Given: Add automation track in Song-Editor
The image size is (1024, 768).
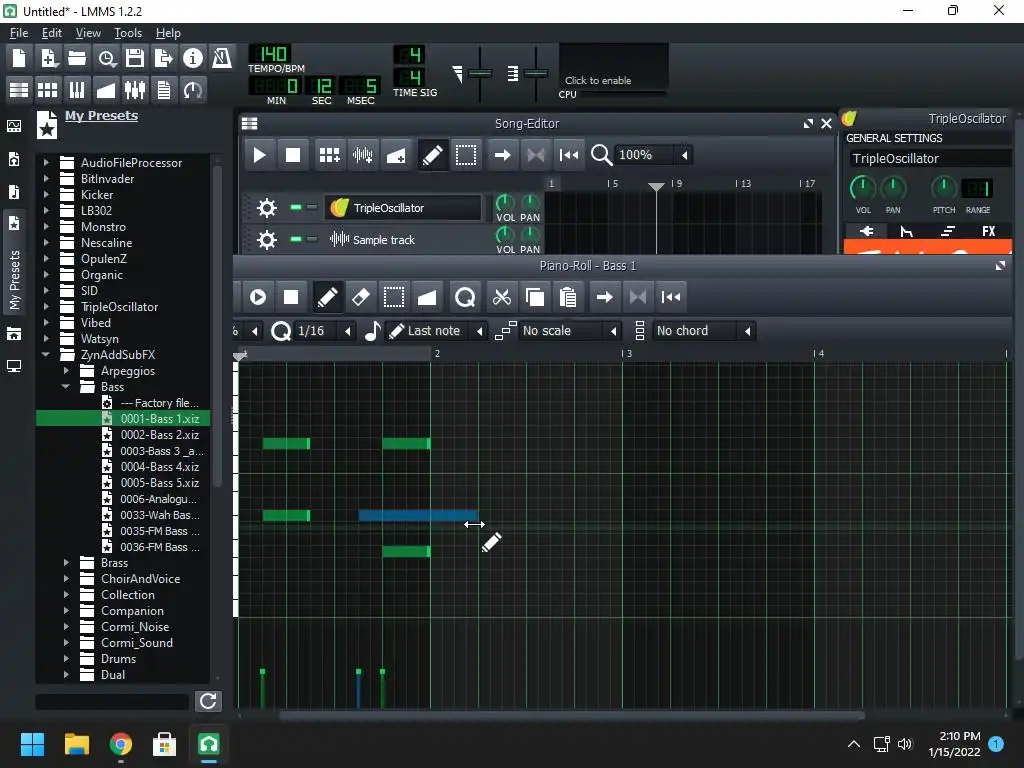Looking at the screenshot, I should (x=396, y=155).
